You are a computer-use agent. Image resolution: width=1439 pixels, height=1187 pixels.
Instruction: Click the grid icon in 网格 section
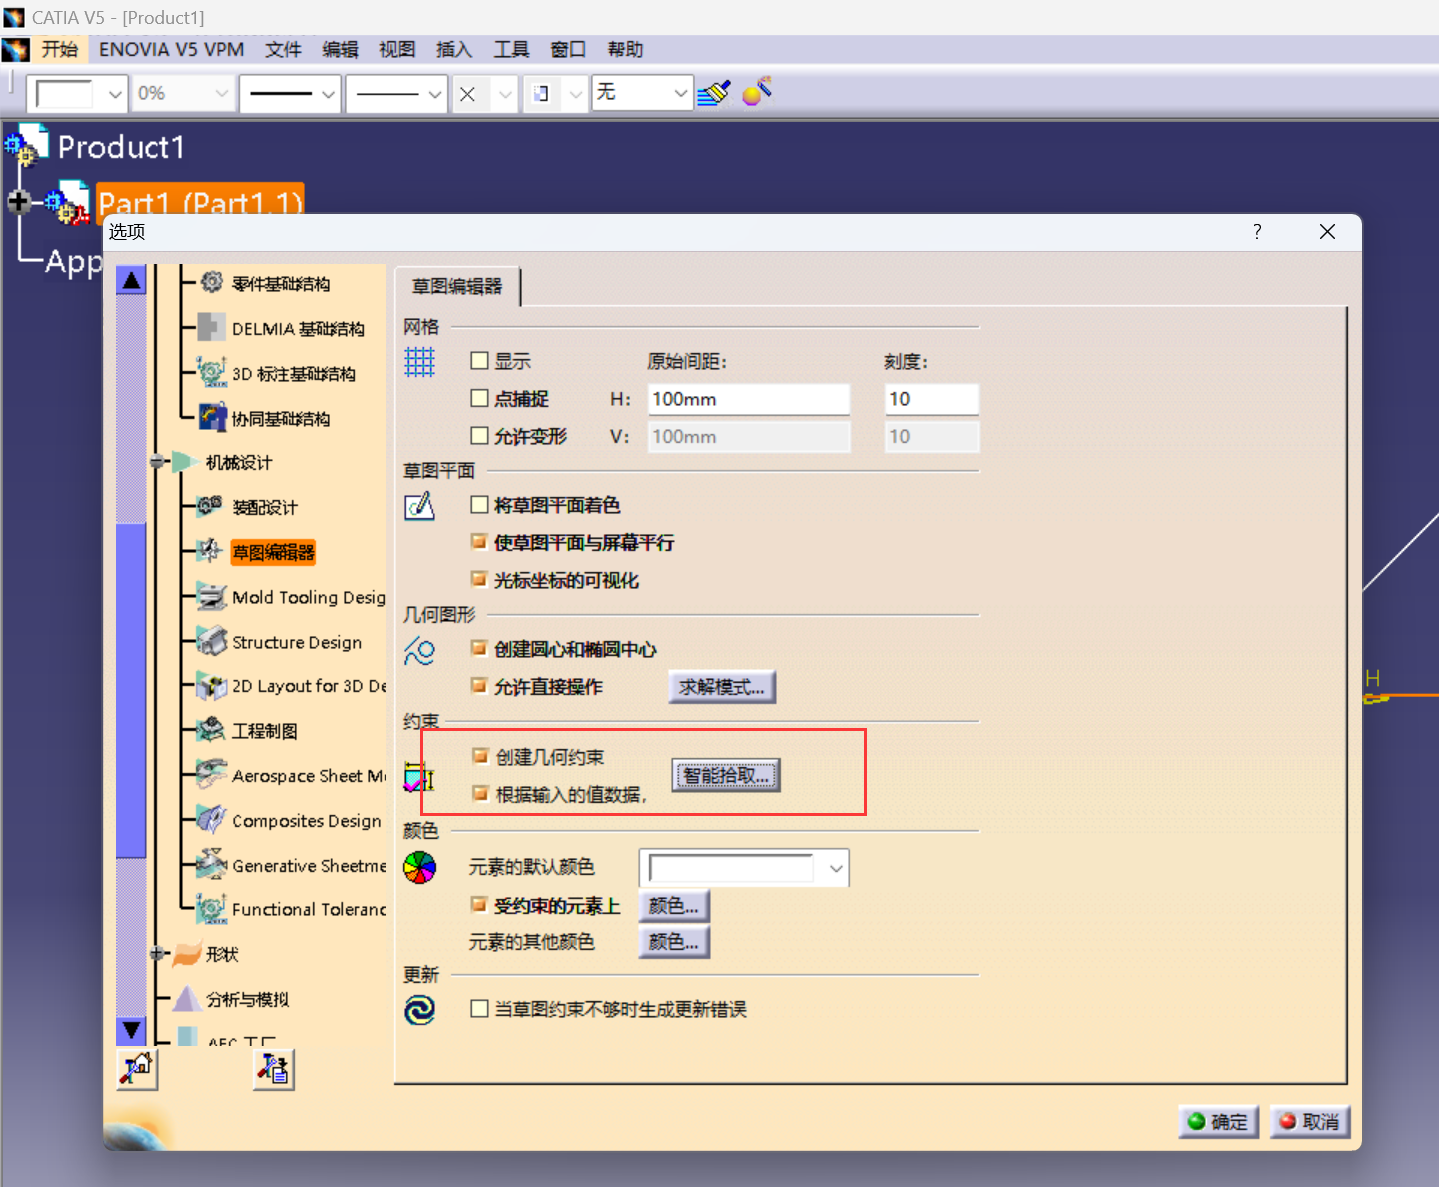pyautogui.click(x=419, y=362)
